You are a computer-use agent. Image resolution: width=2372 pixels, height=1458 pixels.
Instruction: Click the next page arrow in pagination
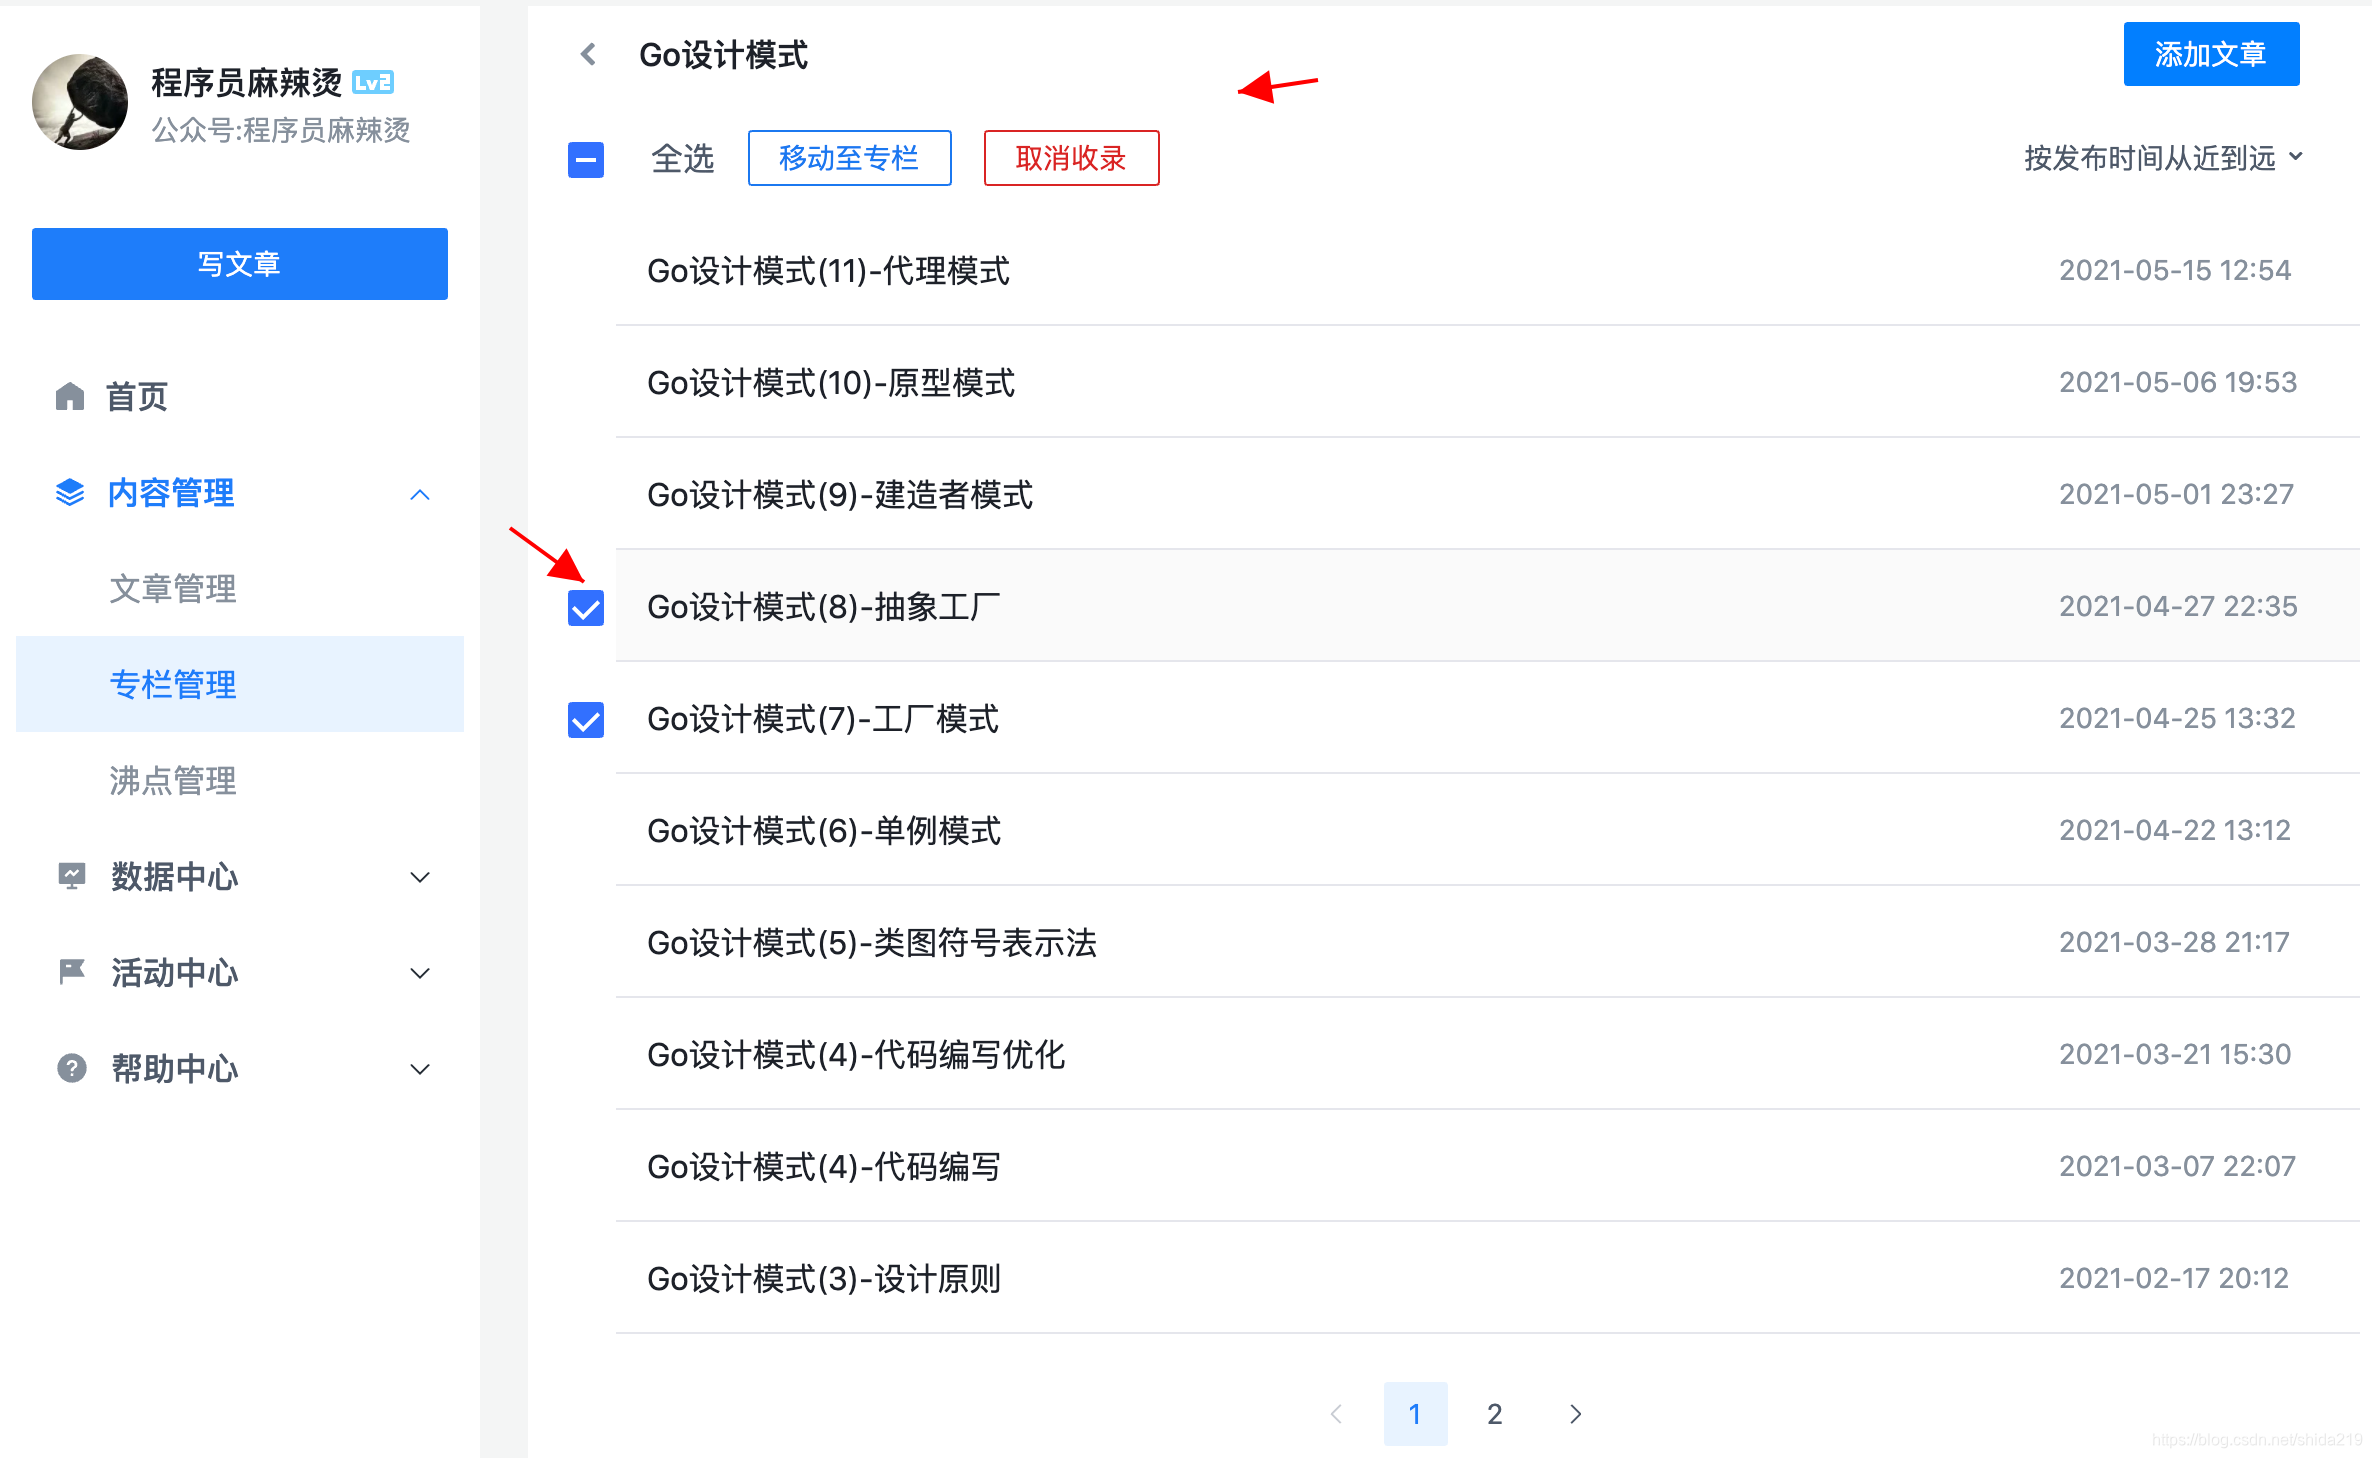click(1574, 1414)
